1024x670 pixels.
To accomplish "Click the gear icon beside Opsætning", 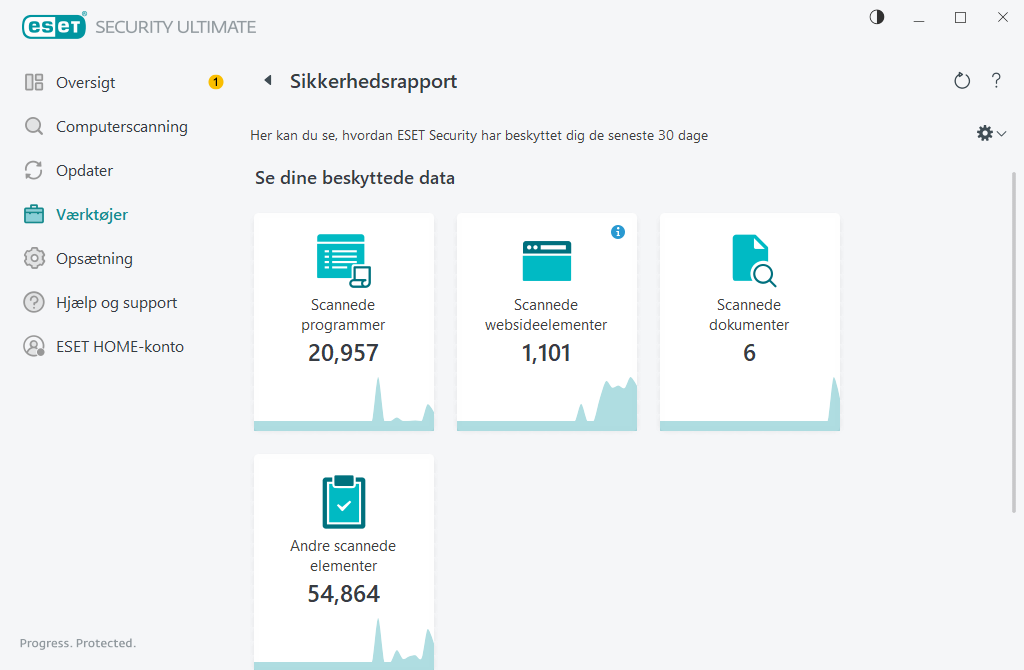I will pyautogui.click(x=34, y=259).
